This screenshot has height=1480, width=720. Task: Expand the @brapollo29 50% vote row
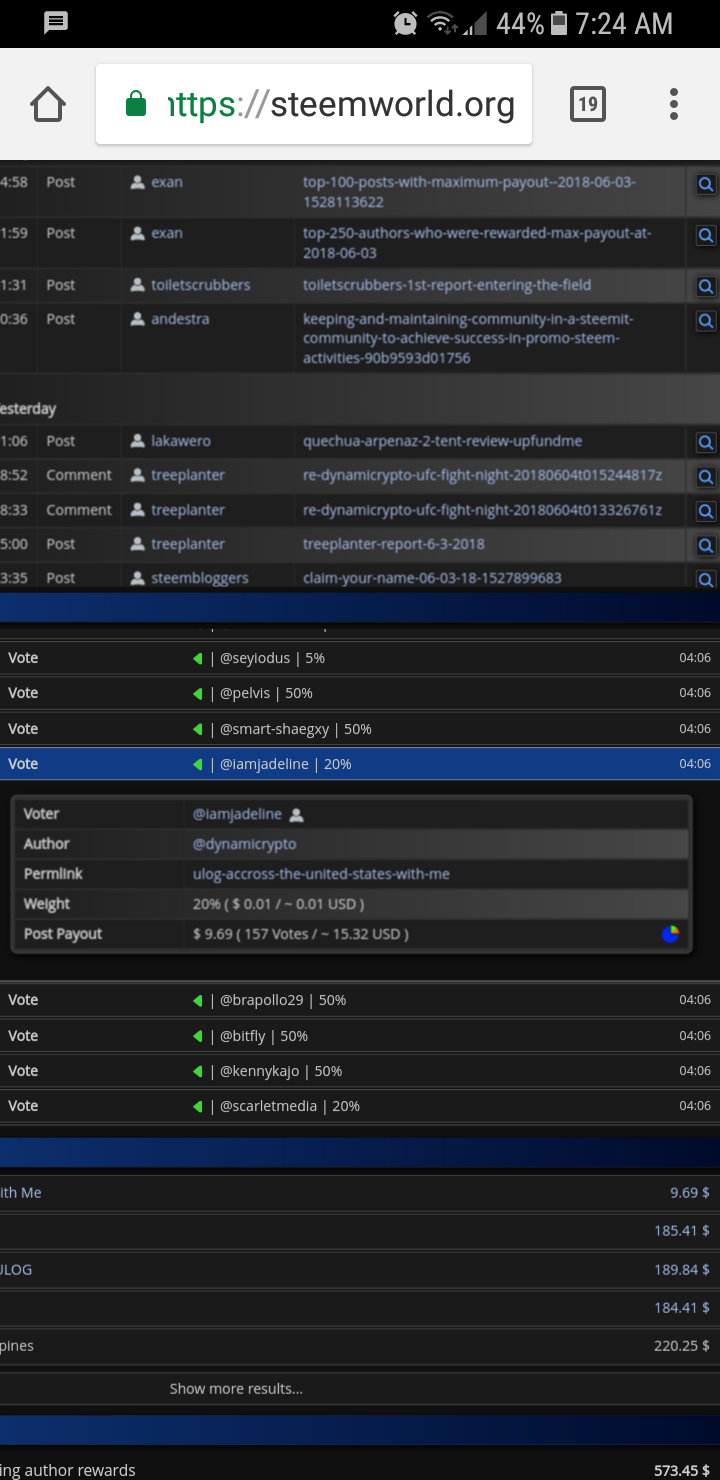coord(360,1000)
